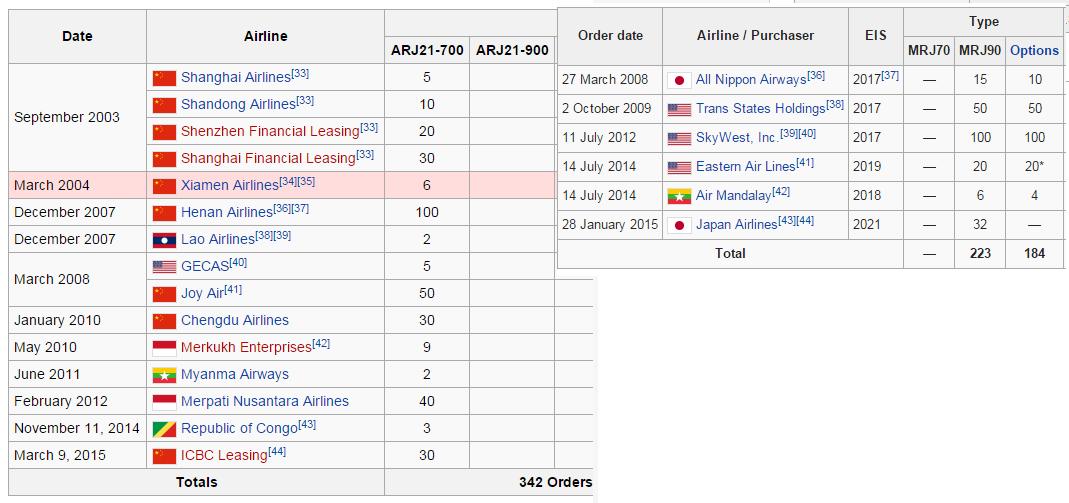Click the flag next to Republic of Congo
The image size is (1069, 503).
pyautogui.click(x=164, y=429)
